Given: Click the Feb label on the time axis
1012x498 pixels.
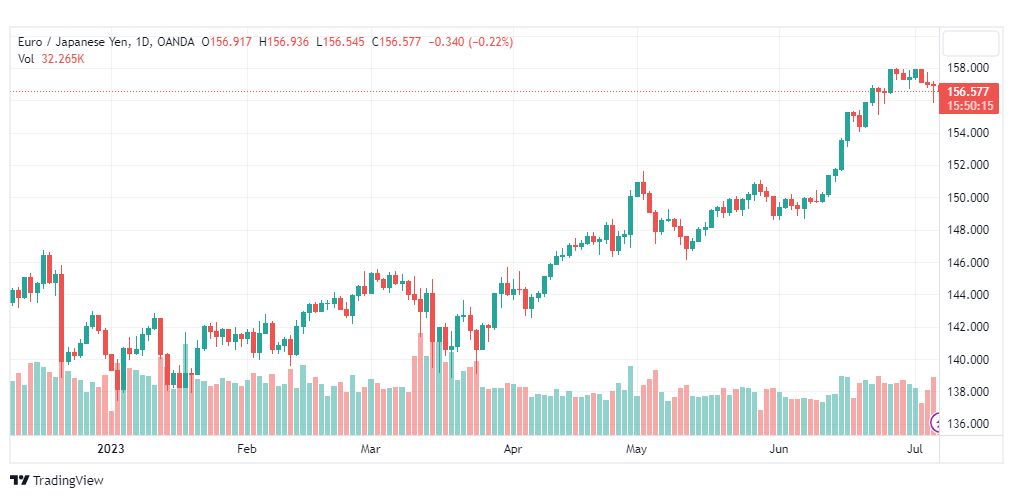Looking at the screenshot, I should pos(246,449).
